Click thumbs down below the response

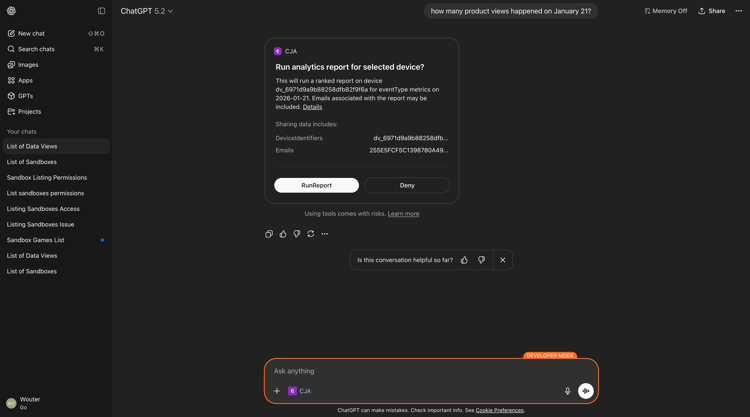[297, 234]
